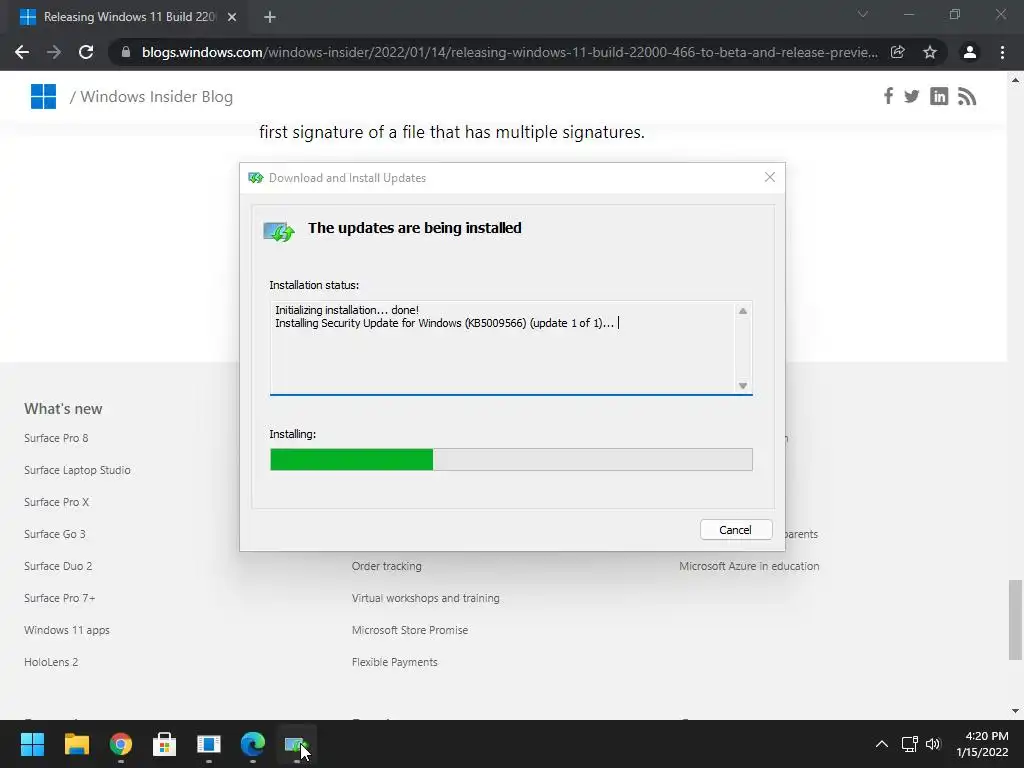This screenshot has width=1024, height=768.
Task: Open the Chrome tab search dropdown
Action: (x=863, y=14)
